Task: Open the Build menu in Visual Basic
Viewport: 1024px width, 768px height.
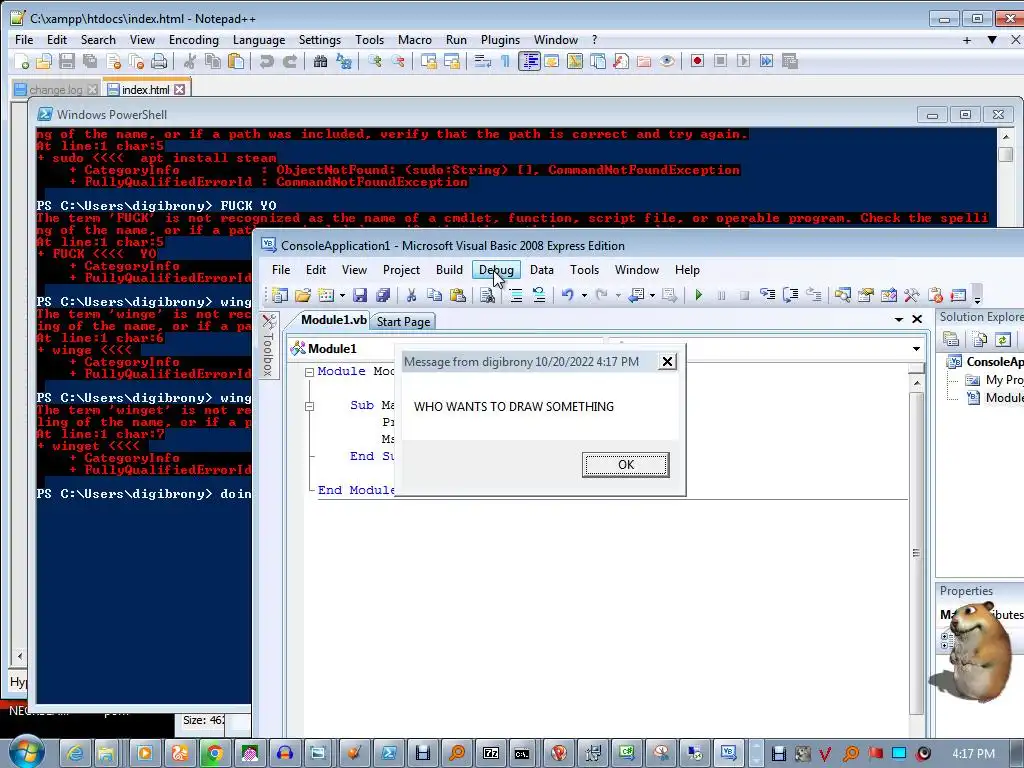Action: pyautogui.click(x=449, y=270)
